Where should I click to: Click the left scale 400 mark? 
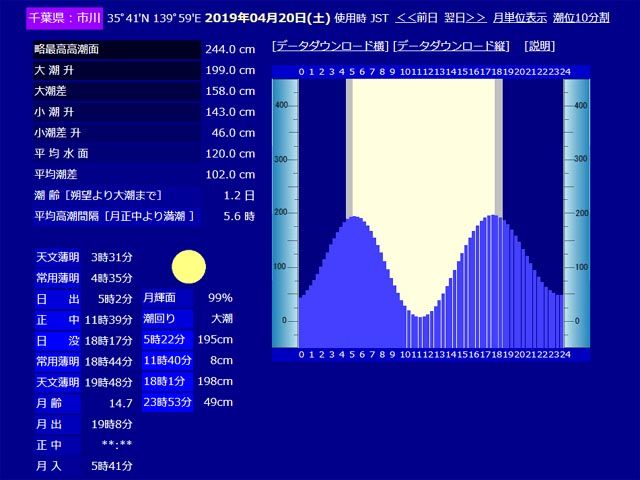pyautogui.click(x=281, y=105)
